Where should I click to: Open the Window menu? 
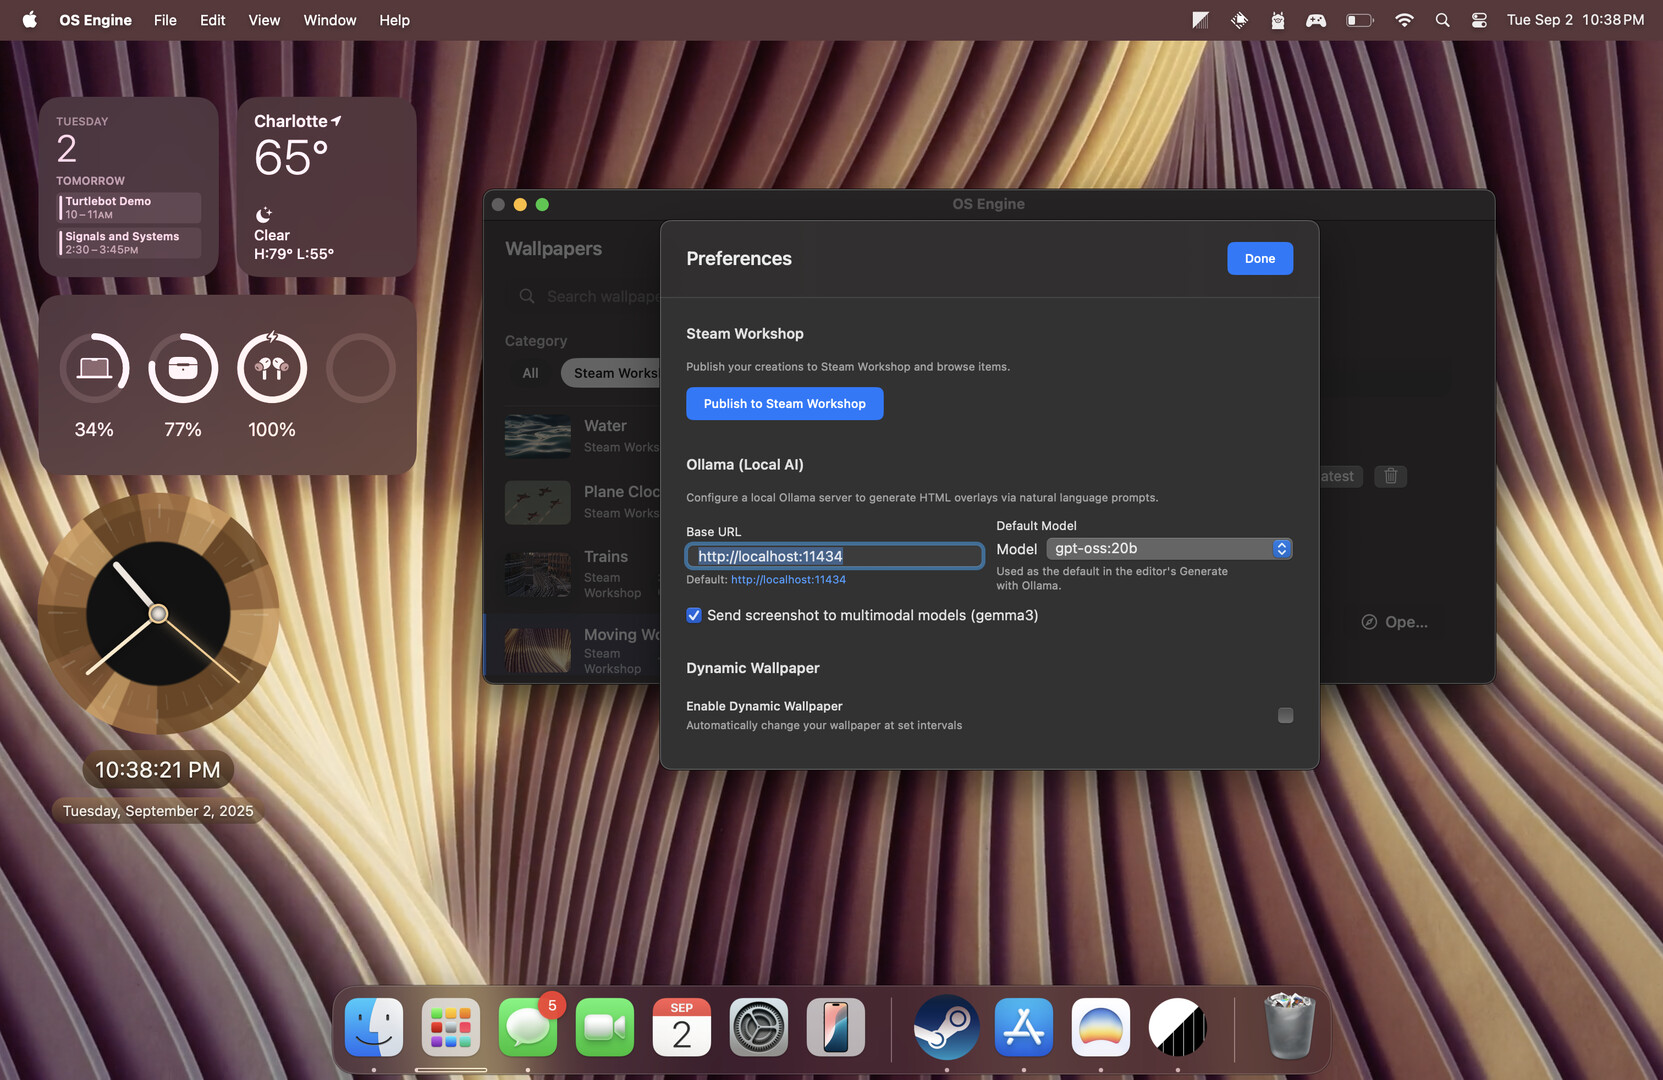click(329, 19)
